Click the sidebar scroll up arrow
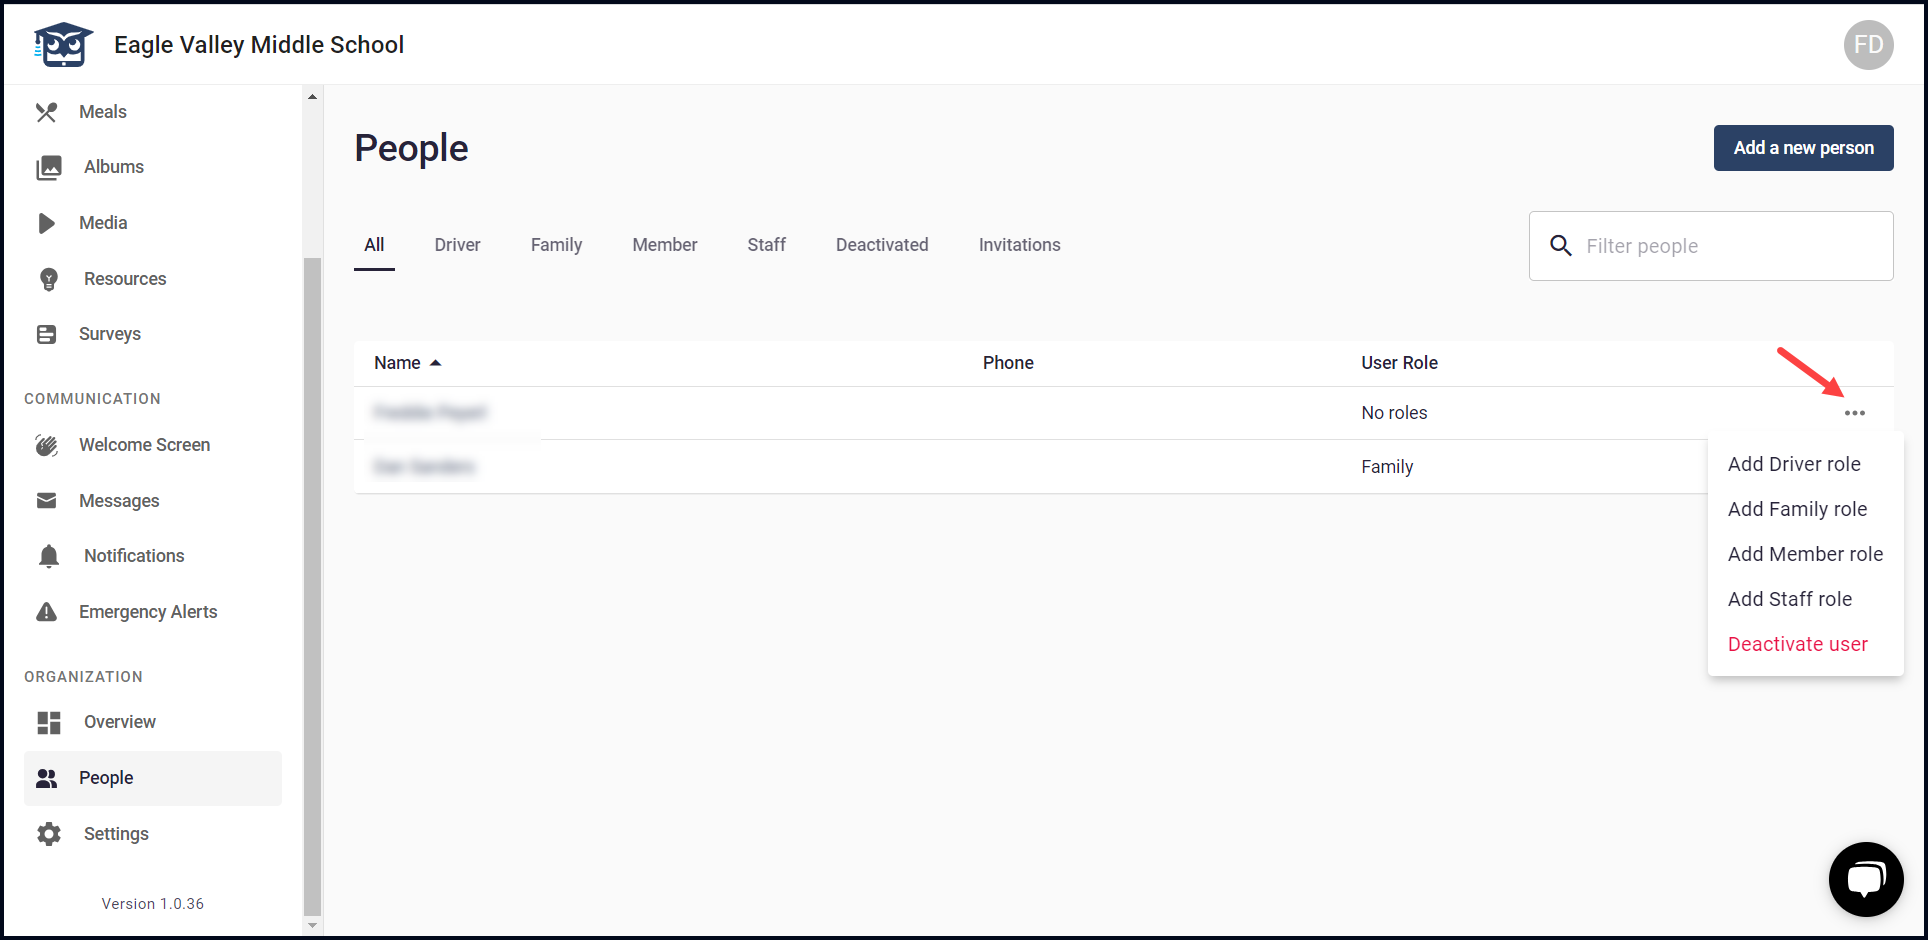 tap(312, 97)
